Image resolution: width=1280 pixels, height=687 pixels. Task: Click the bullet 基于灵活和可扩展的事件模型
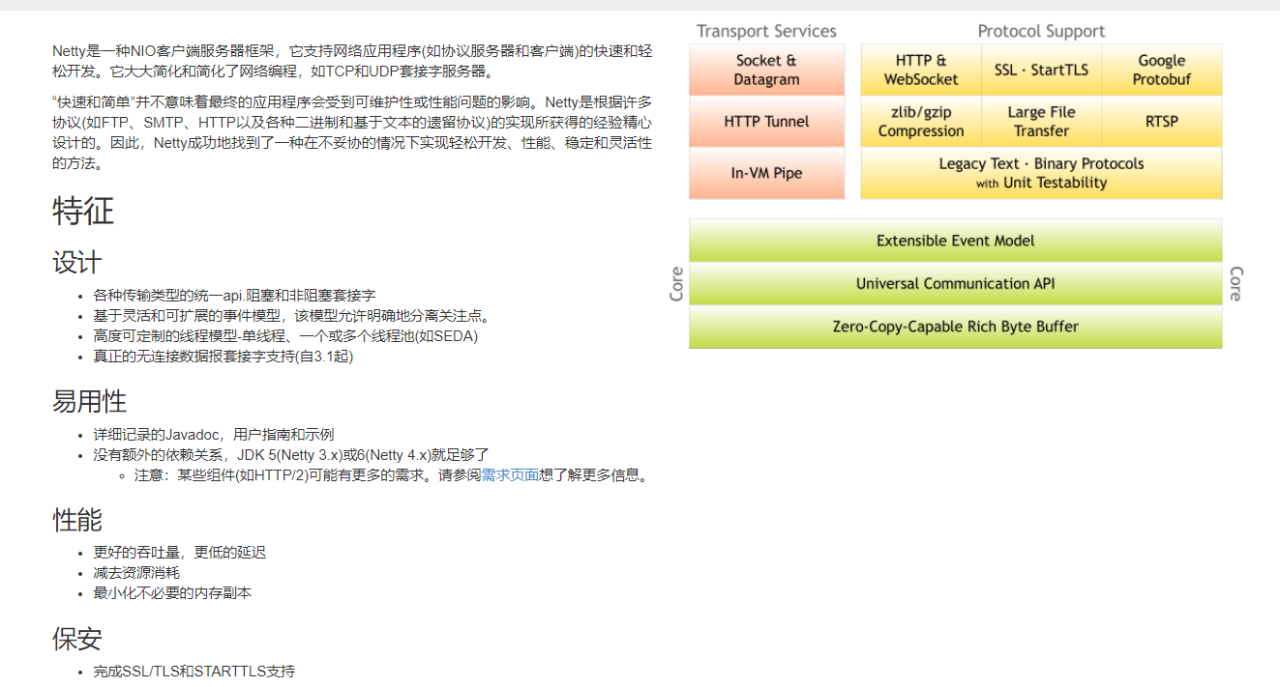293,316
